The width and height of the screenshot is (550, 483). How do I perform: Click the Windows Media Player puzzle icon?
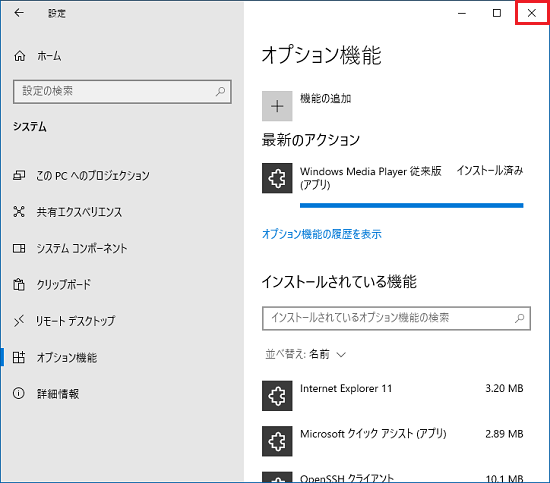pyautogui.click(x=277, y=178)
